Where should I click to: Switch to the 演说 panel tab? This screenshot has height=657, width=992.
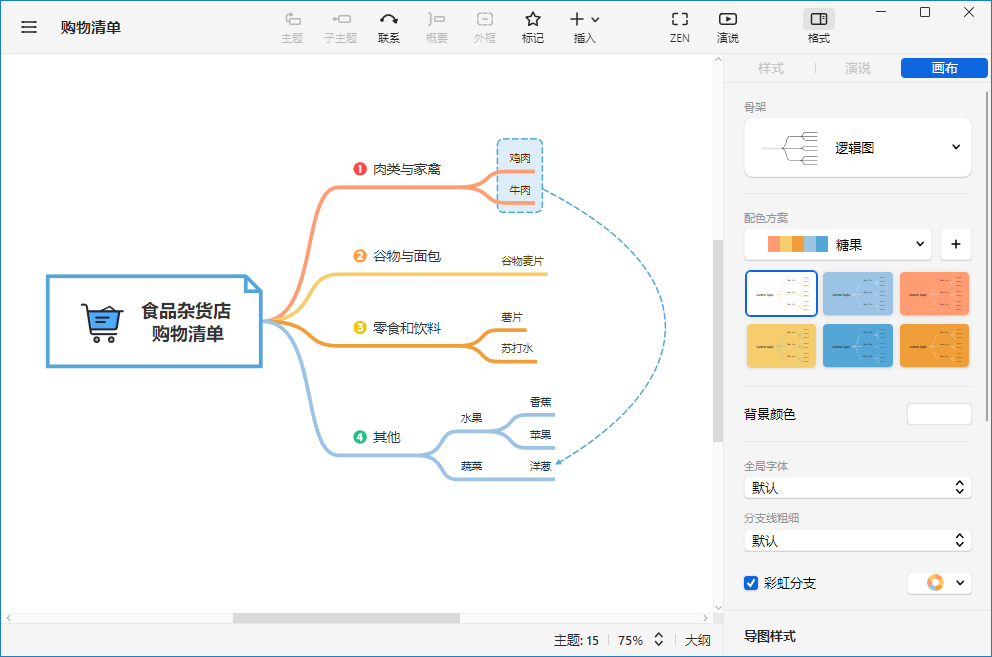(857, 68)
